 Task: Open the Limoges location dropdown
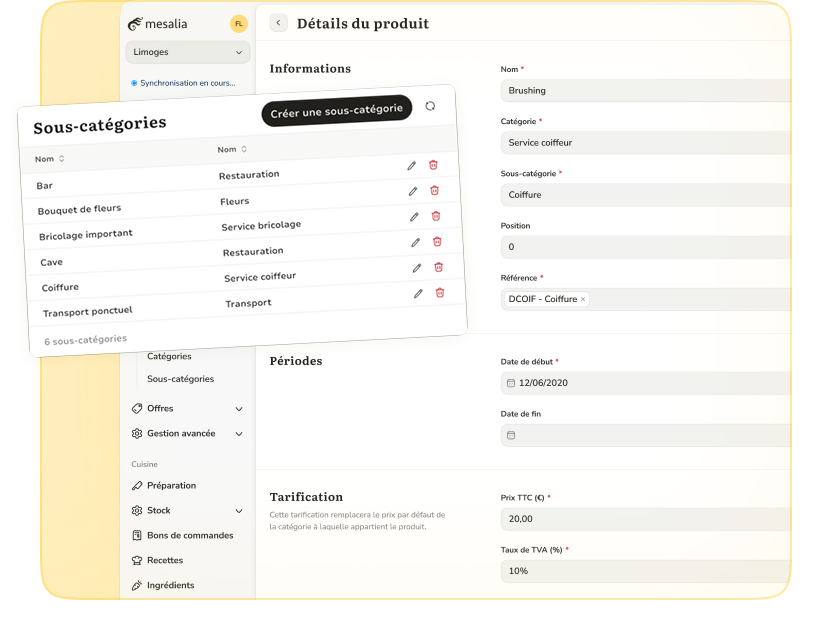click(x=187, y=52)
